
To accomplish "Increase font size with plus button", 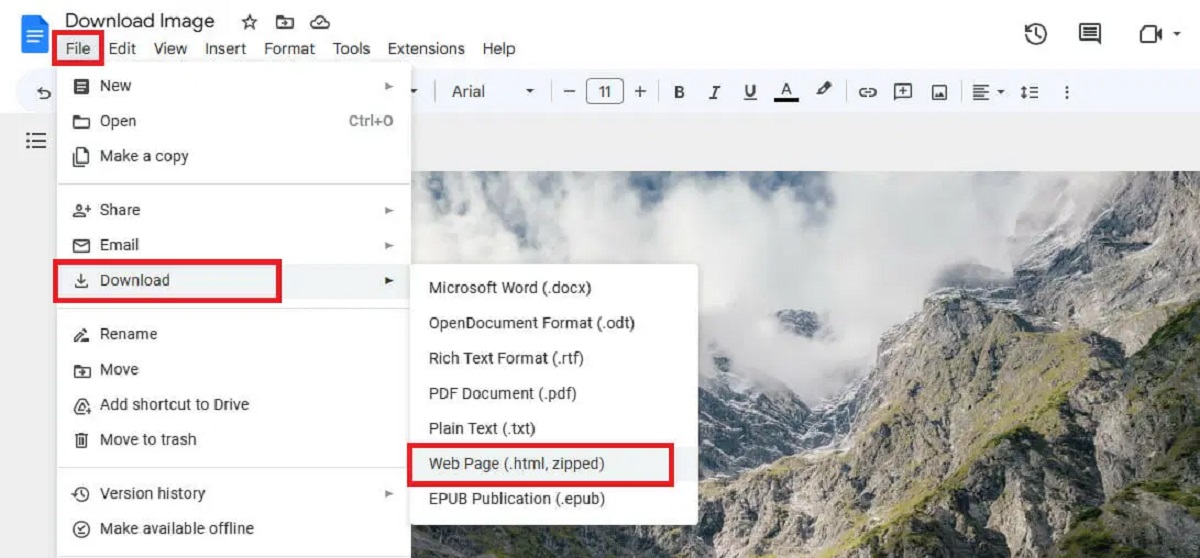I will (x=640, y=92).
